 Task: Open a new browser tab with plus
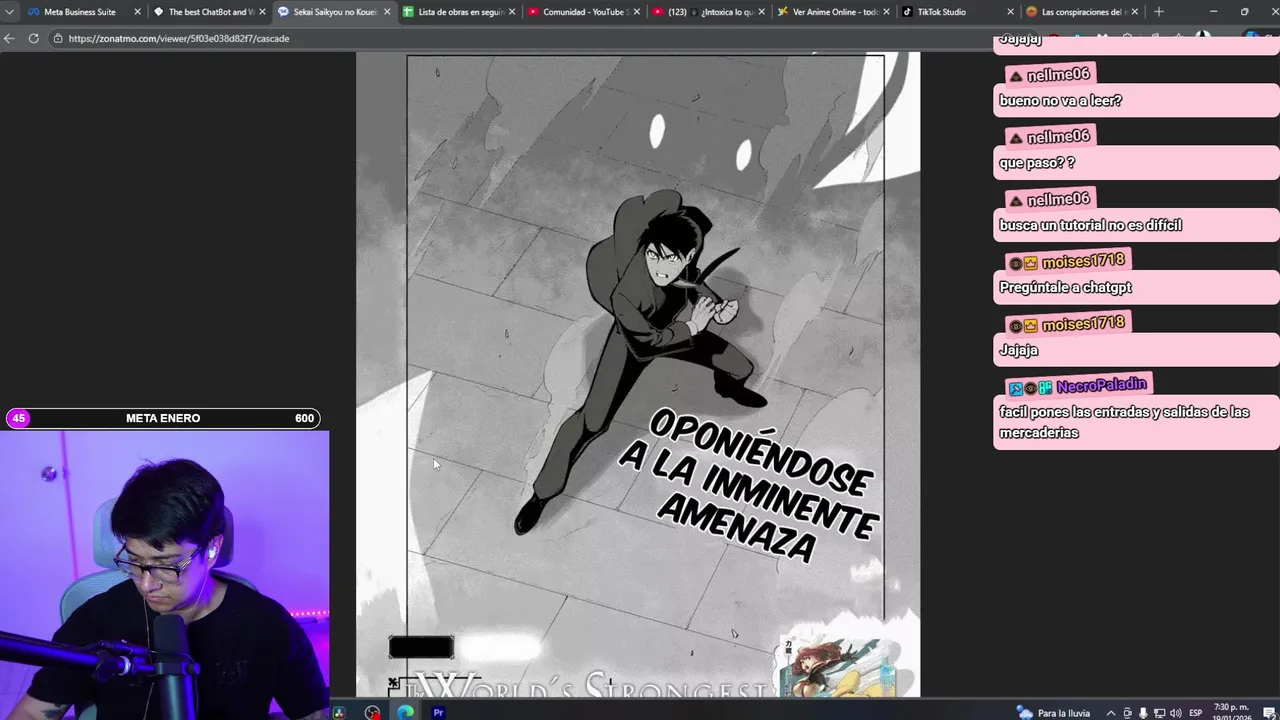pyautogui.click(x=1159, y=12)
